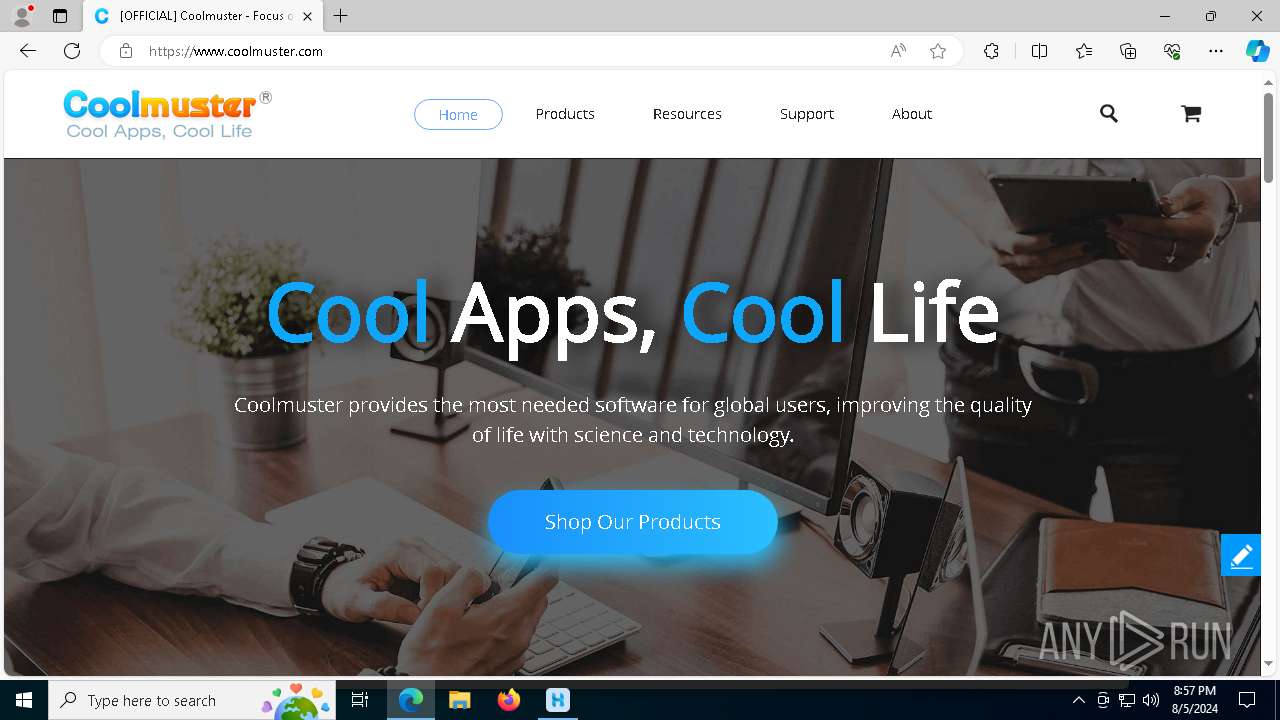Click Shop Our Products button
Viewport: 1280px width, 720px height.
(x=633, y=522)
